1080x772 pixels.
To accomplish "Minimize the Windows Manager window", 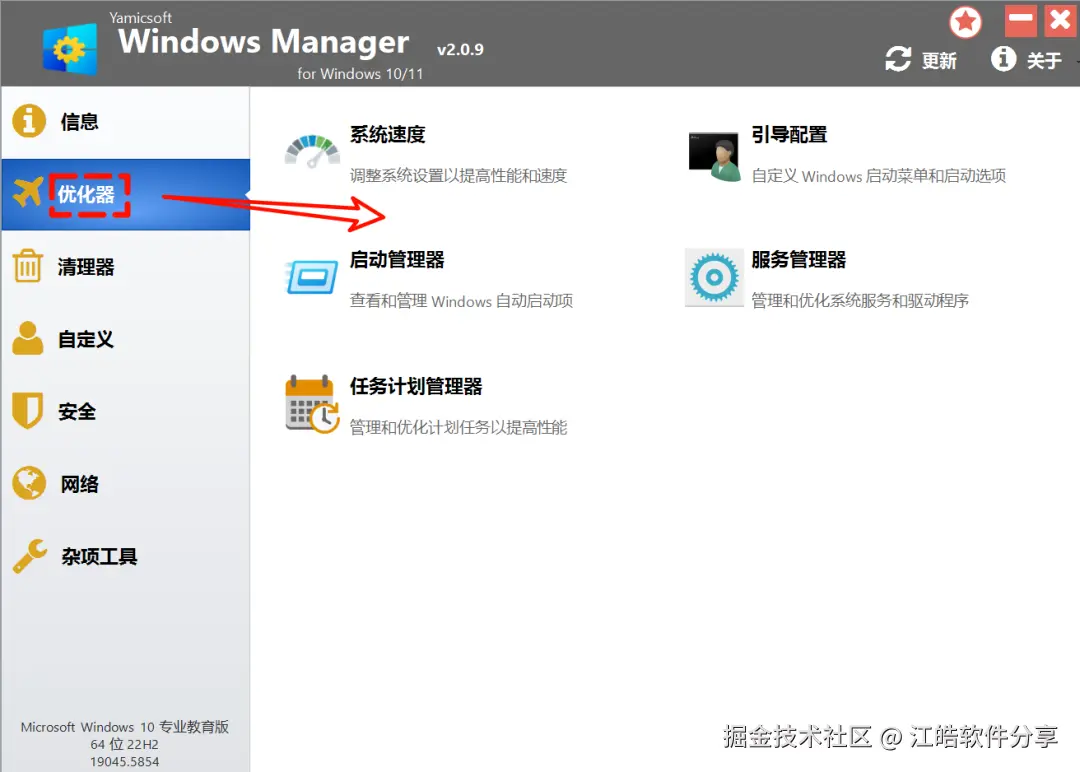I will 1020,20.
